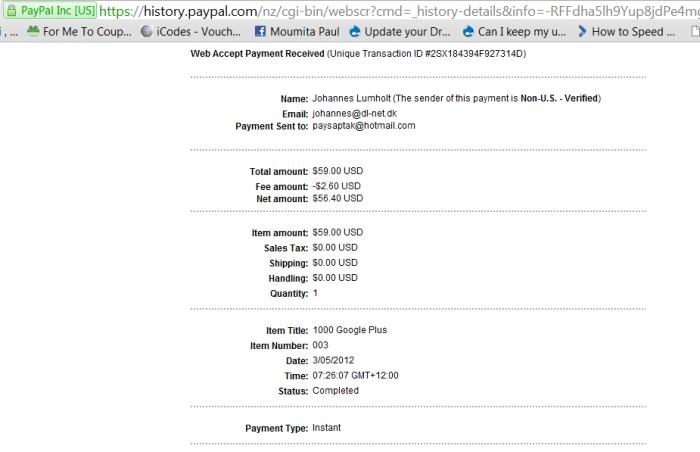Click the PayPal Inc [US] certificate label
Viewport: 700px width, 452px height.
[54, 10]
